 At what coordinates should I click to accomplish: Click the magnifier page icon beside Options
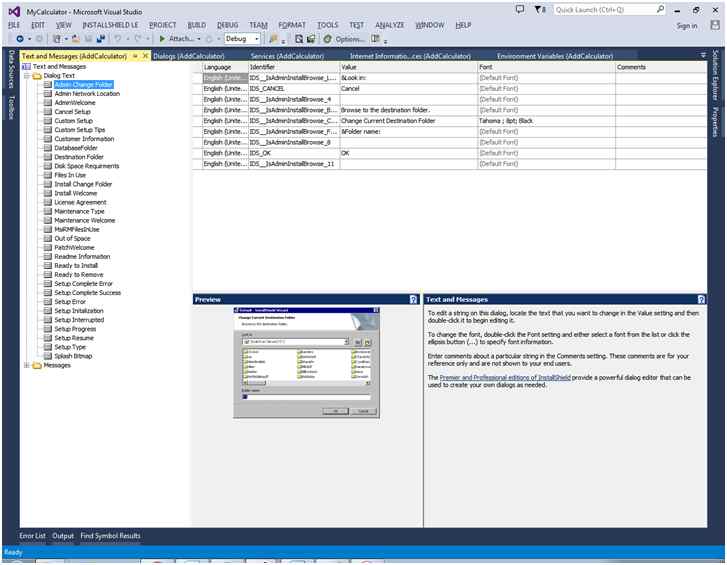[x=299, y=39]
